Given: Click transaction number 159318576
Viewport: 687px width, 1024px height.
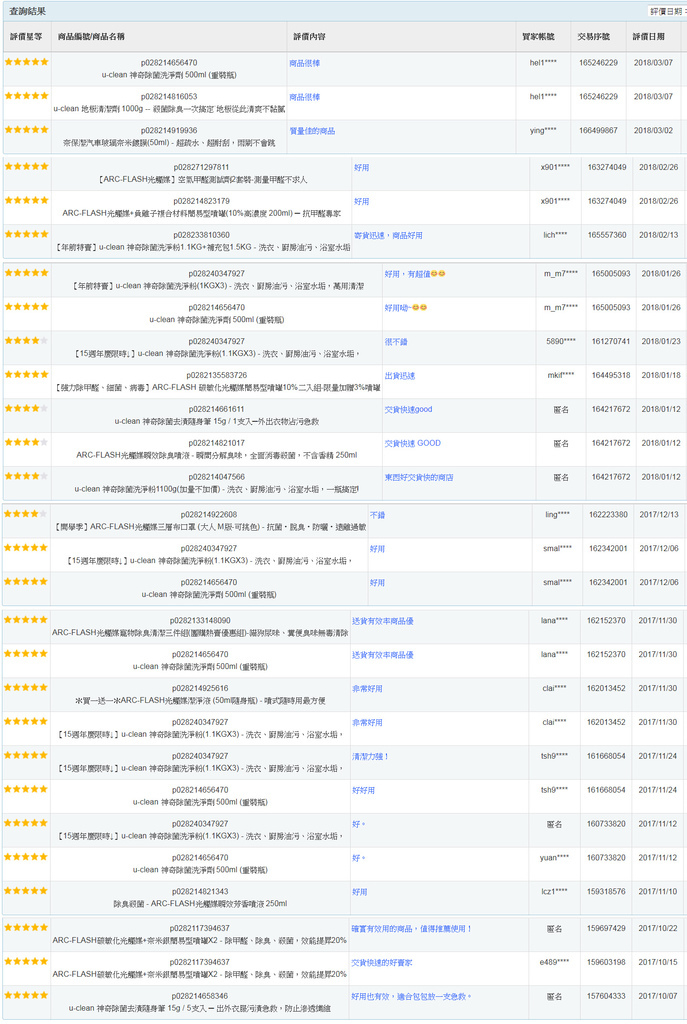Looking at the screenshot, I should point(606,891).
